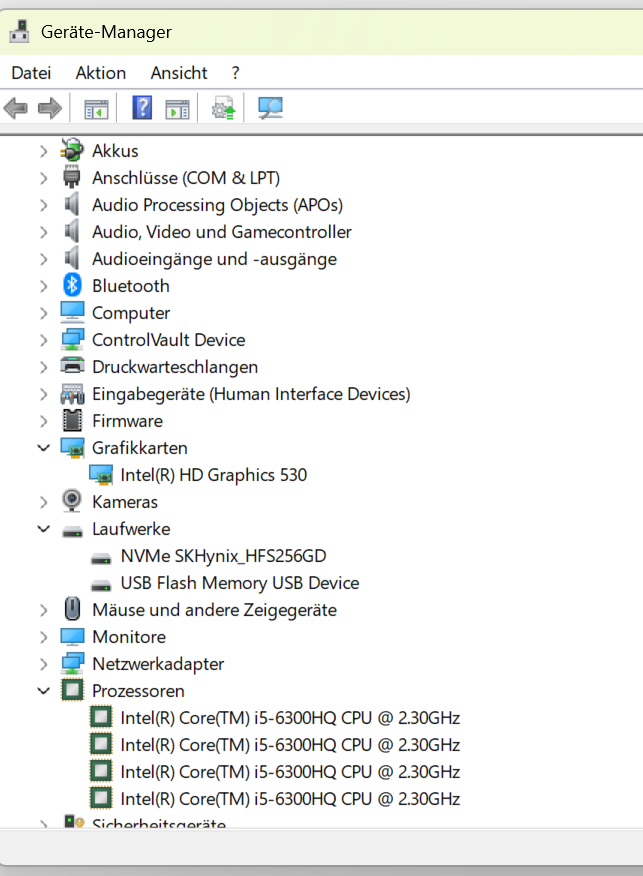
Task: Open the ? help menu
Action: pos(235,73)
